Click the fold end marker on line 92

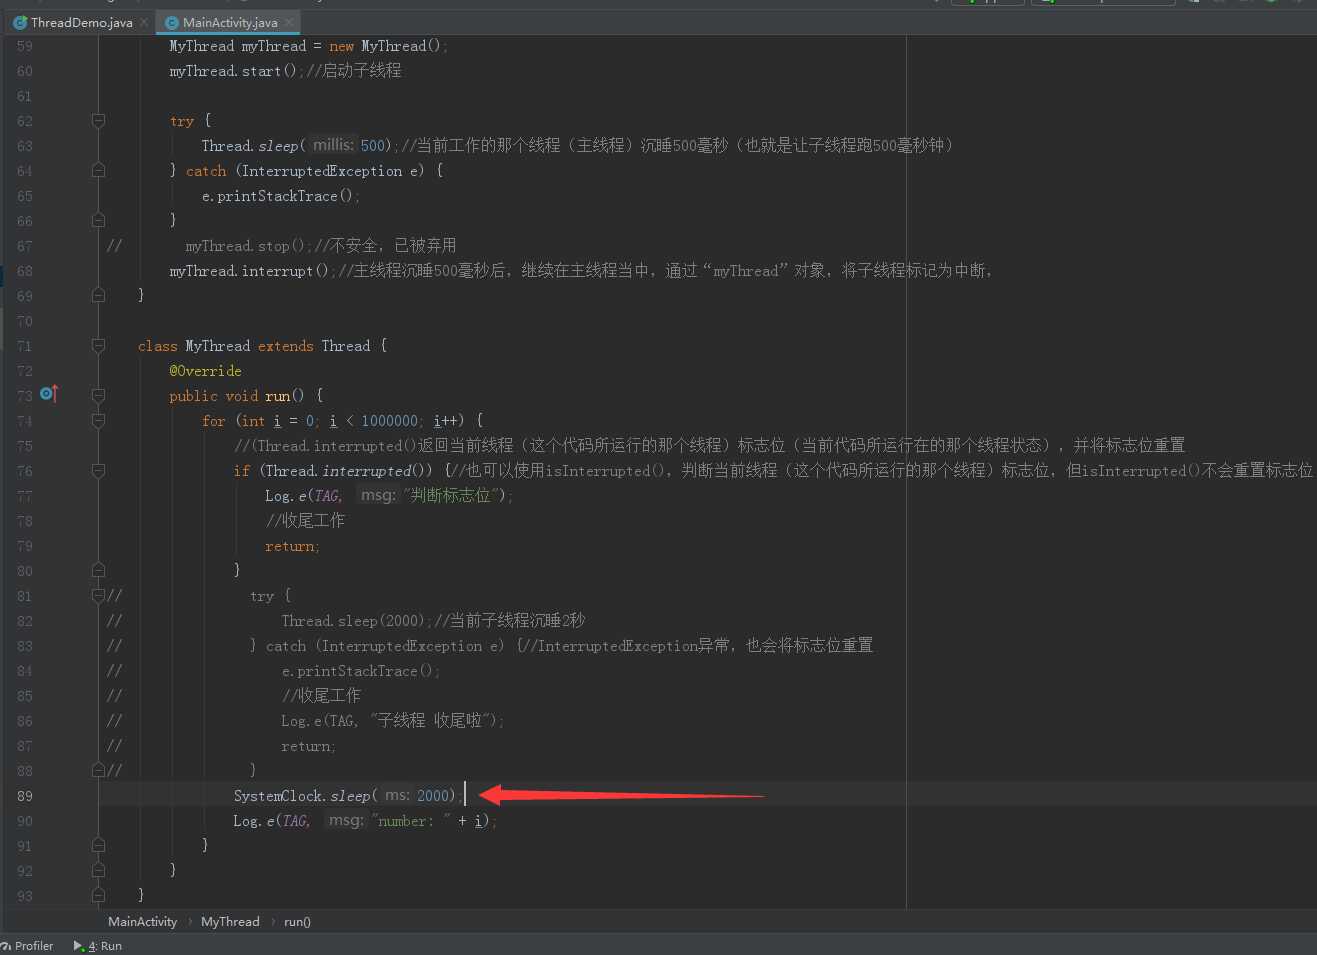98,870
